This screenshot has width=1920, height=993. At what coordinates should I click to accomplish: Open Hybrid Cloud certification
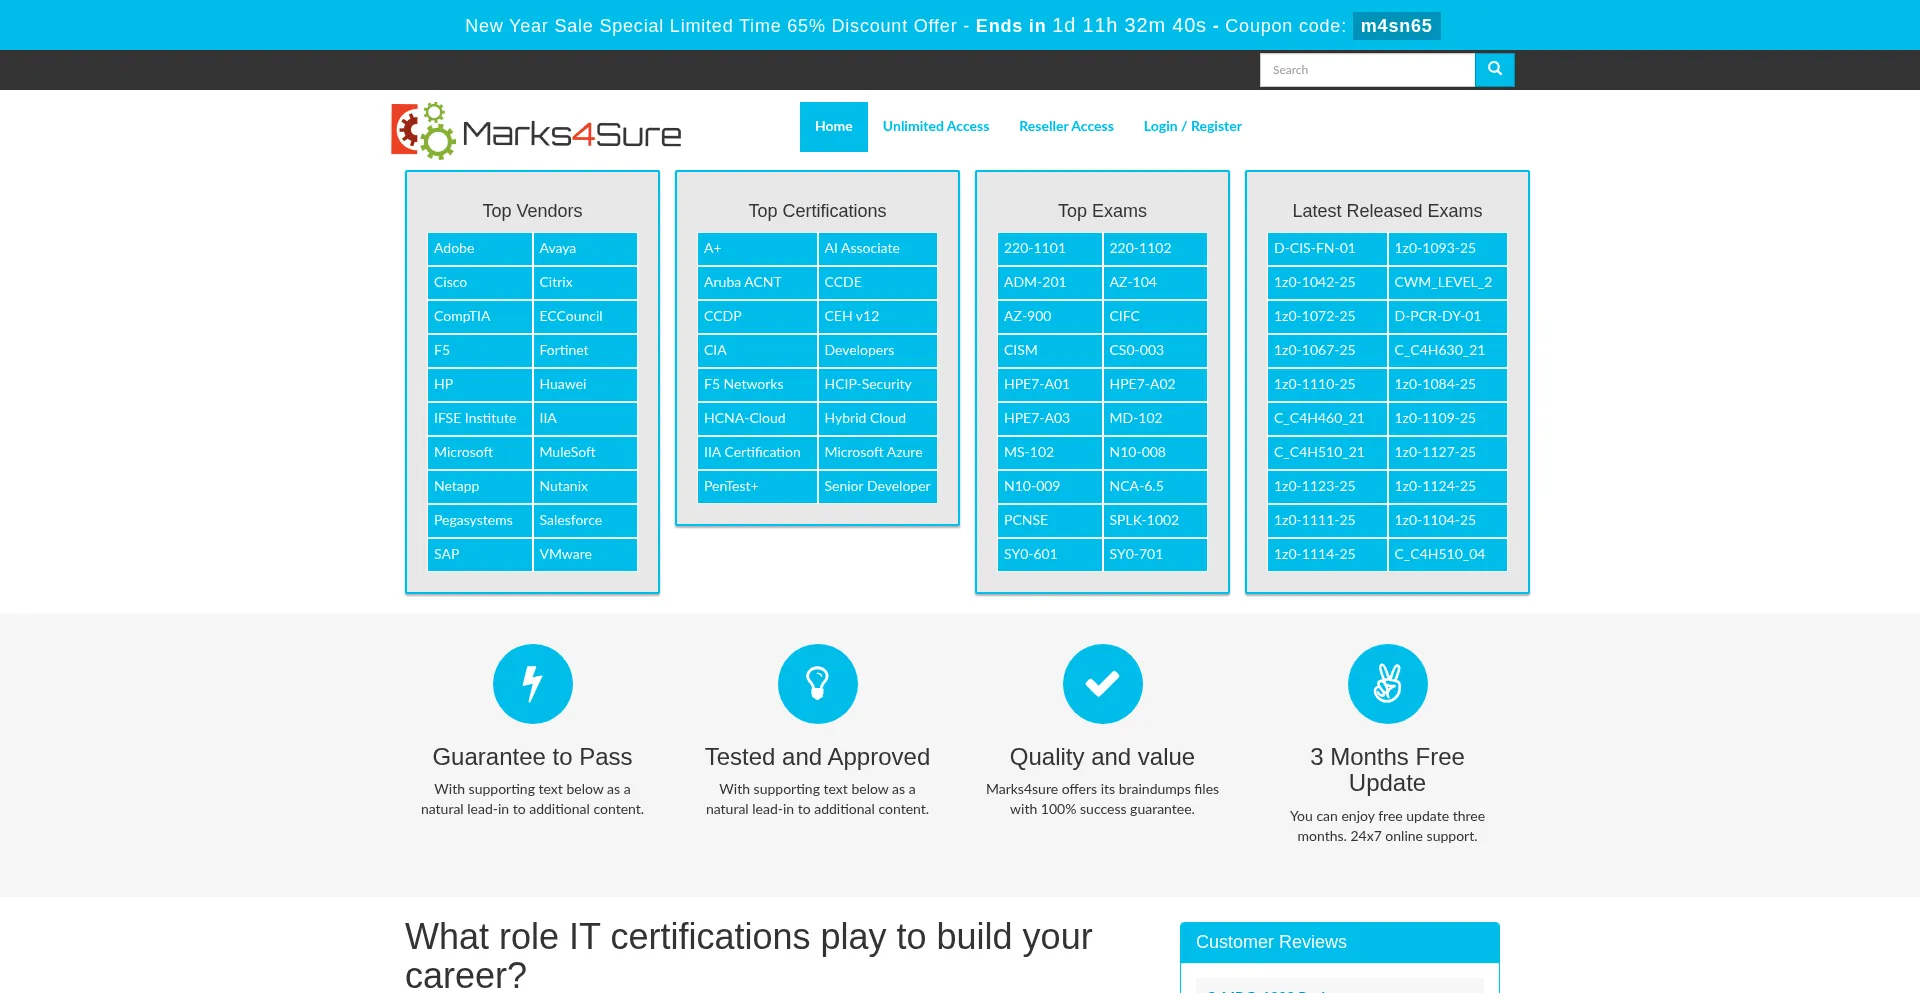(877, 418)
